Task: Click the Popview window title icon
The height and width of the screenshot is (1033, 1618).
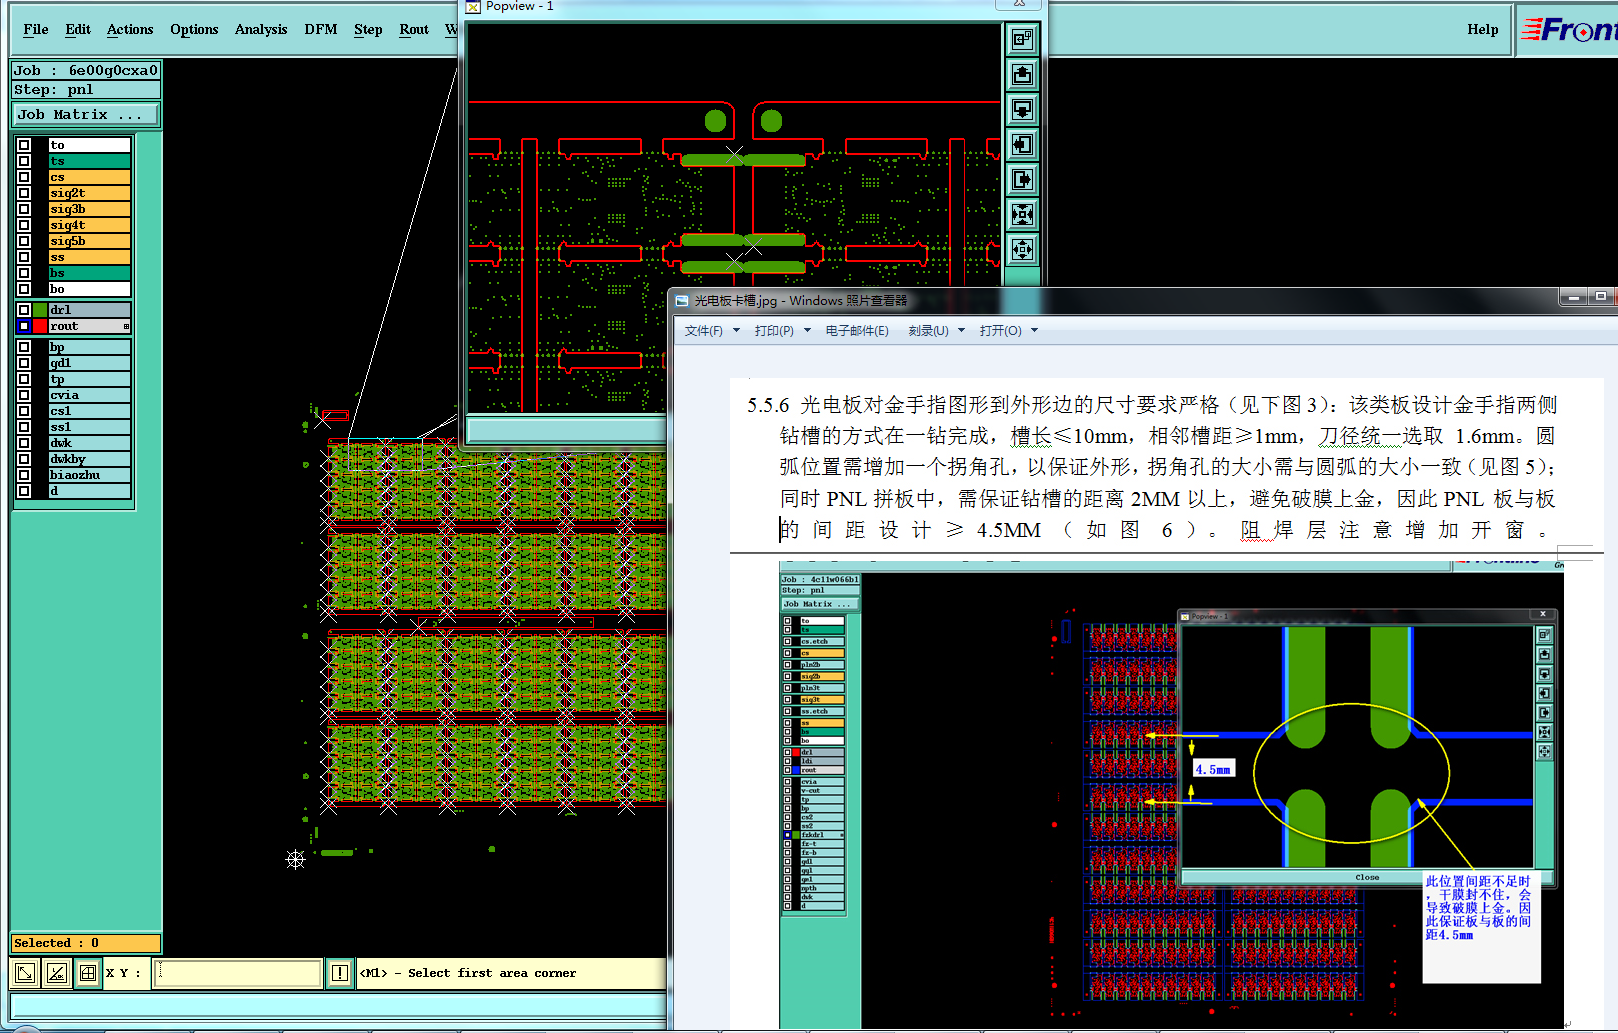Action: click(x=473, y=7)
